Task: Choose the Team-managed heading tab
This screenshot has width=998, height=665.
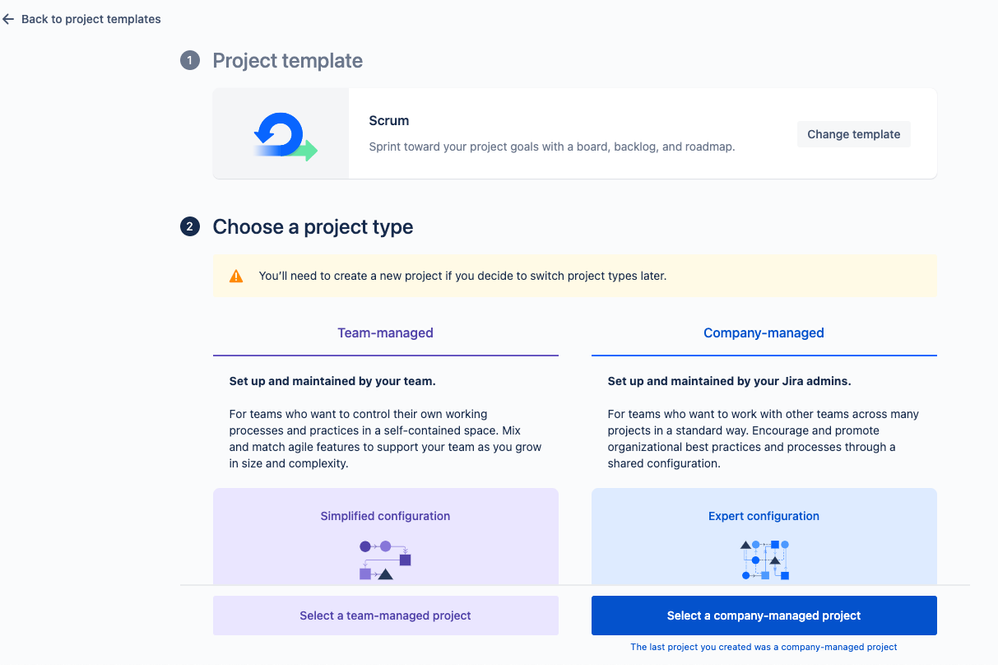Action: [x=385, y=333]
